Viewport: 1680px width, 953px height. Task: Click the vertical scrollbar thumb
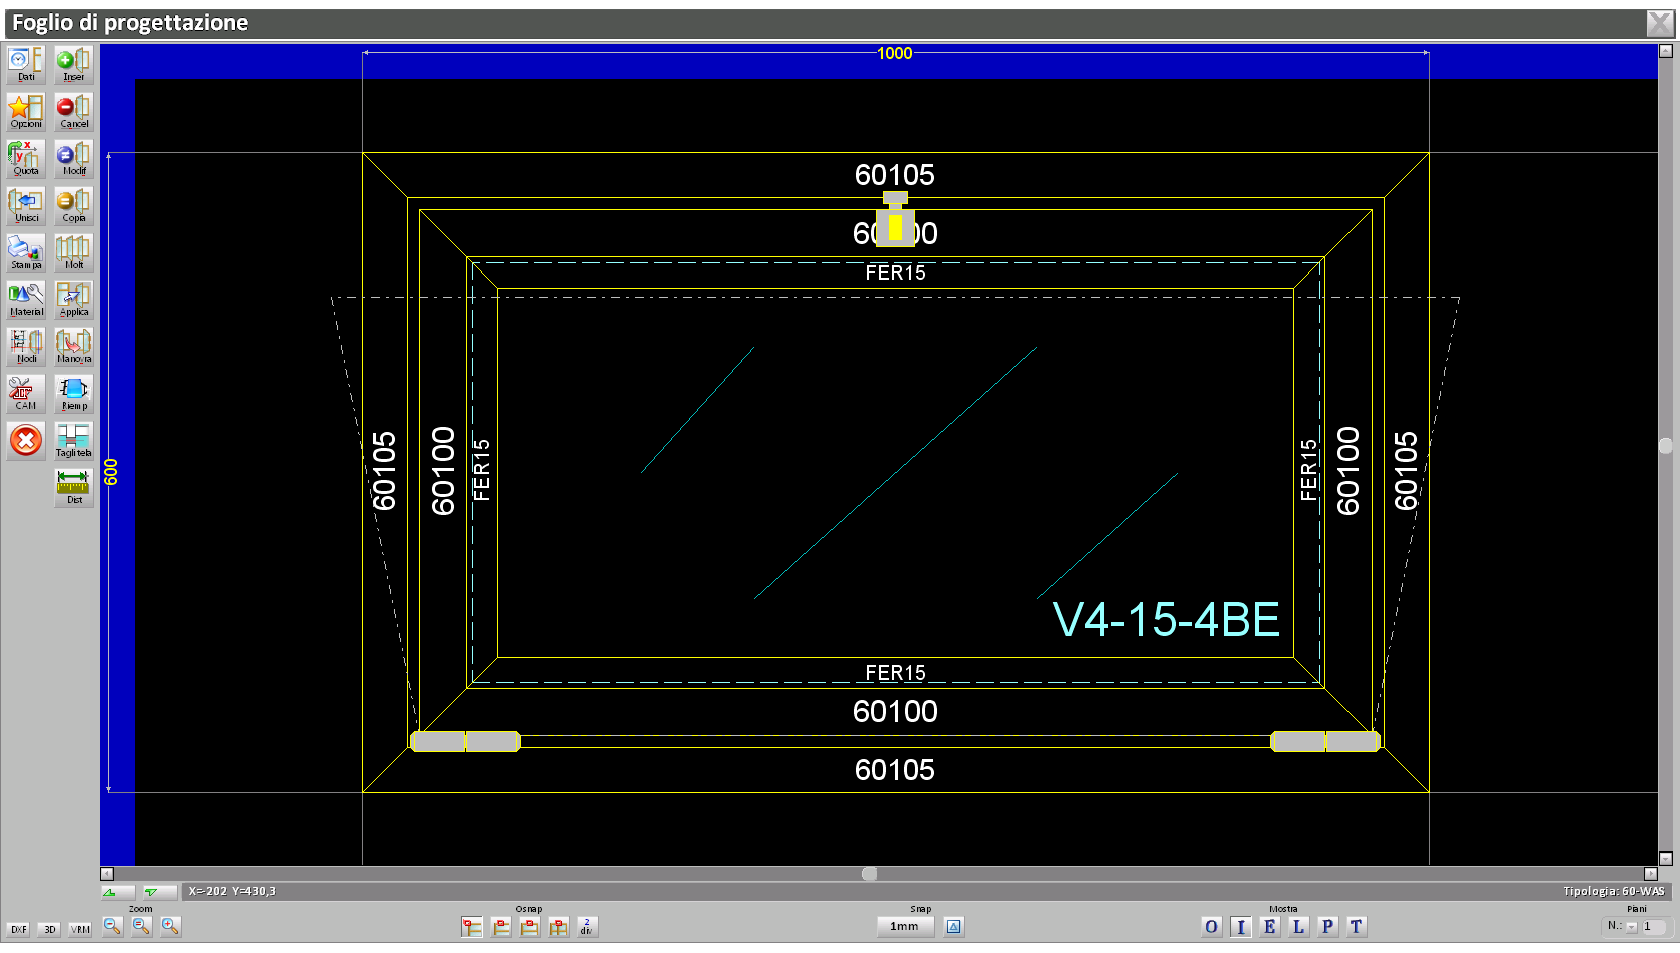point(1666,446)
